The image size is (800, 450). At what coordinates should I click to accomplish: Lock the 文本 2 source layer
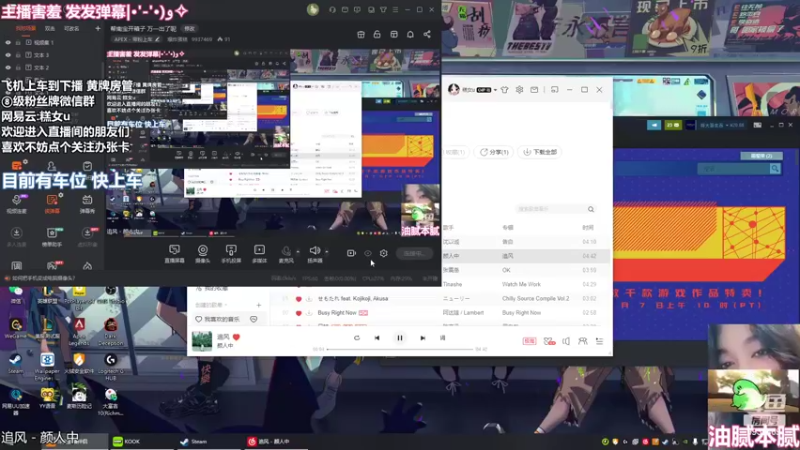click(18, 67)
